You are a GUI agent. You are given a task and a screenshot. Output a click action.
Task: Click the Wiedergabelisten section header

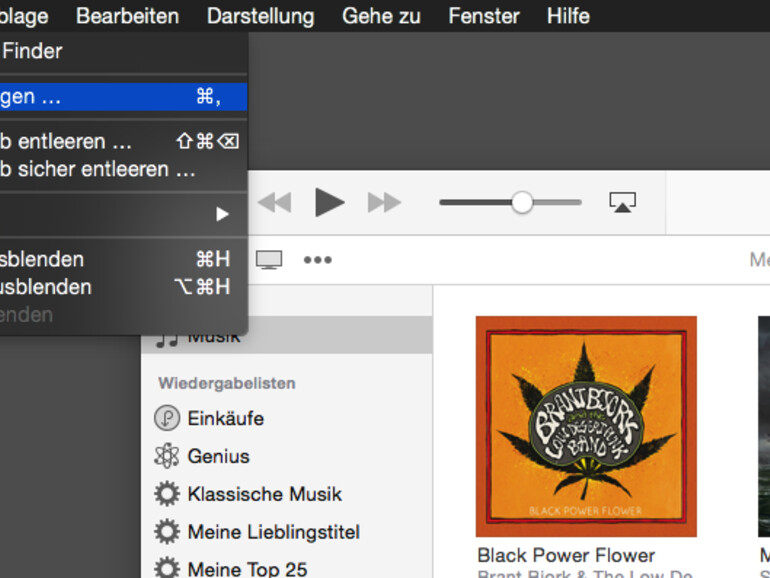227,383
